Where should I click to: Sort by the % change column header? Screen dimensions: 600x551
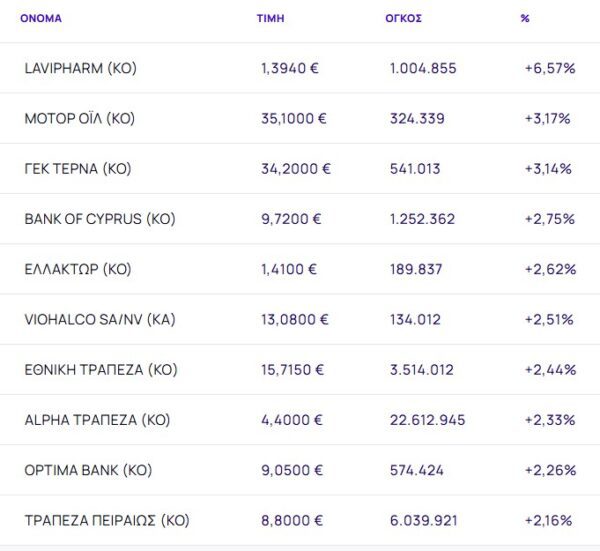tap(525, 18)
